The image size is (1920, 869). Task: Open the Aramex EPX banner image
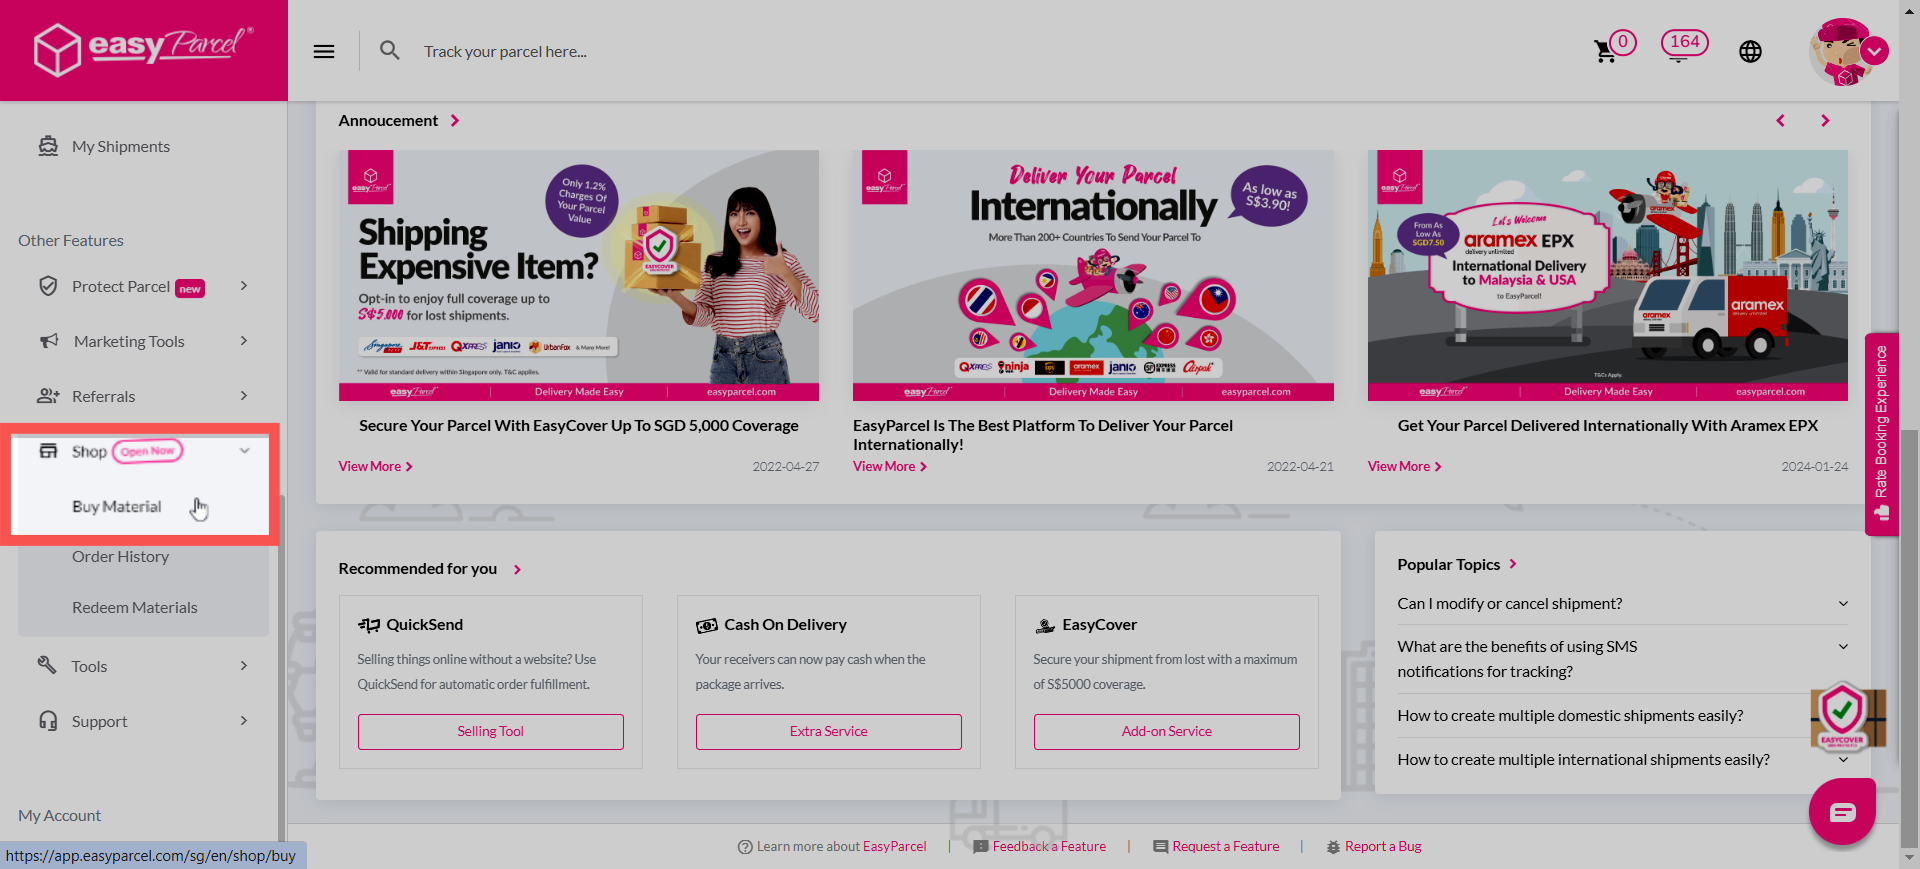(x=1608, y=276)
